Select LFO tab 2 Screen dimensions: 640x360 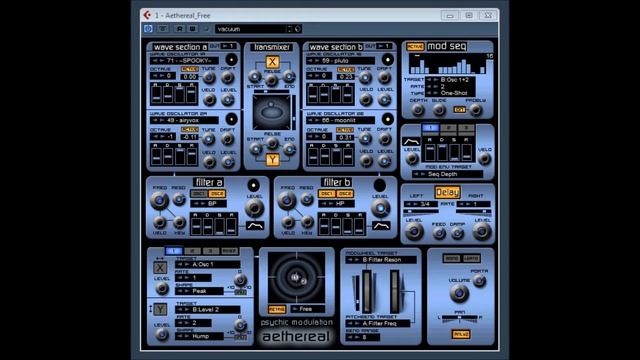[x=192, y=251]
